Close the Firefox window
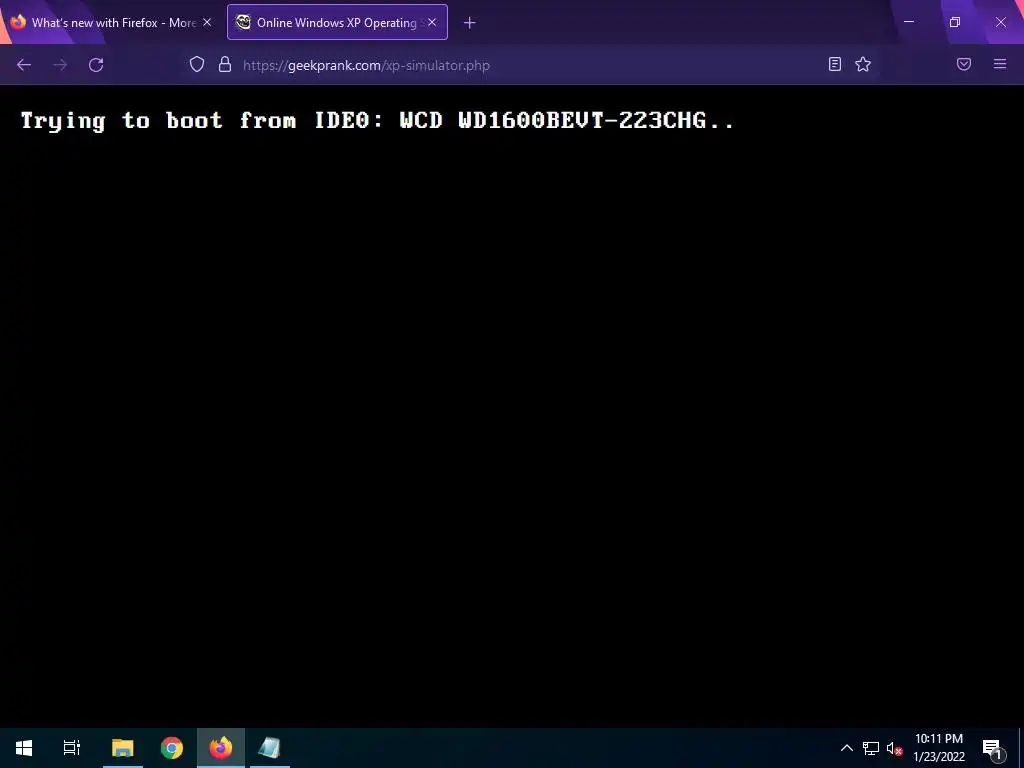The width and height of the screenshot is (1024, 768). 1000,22
